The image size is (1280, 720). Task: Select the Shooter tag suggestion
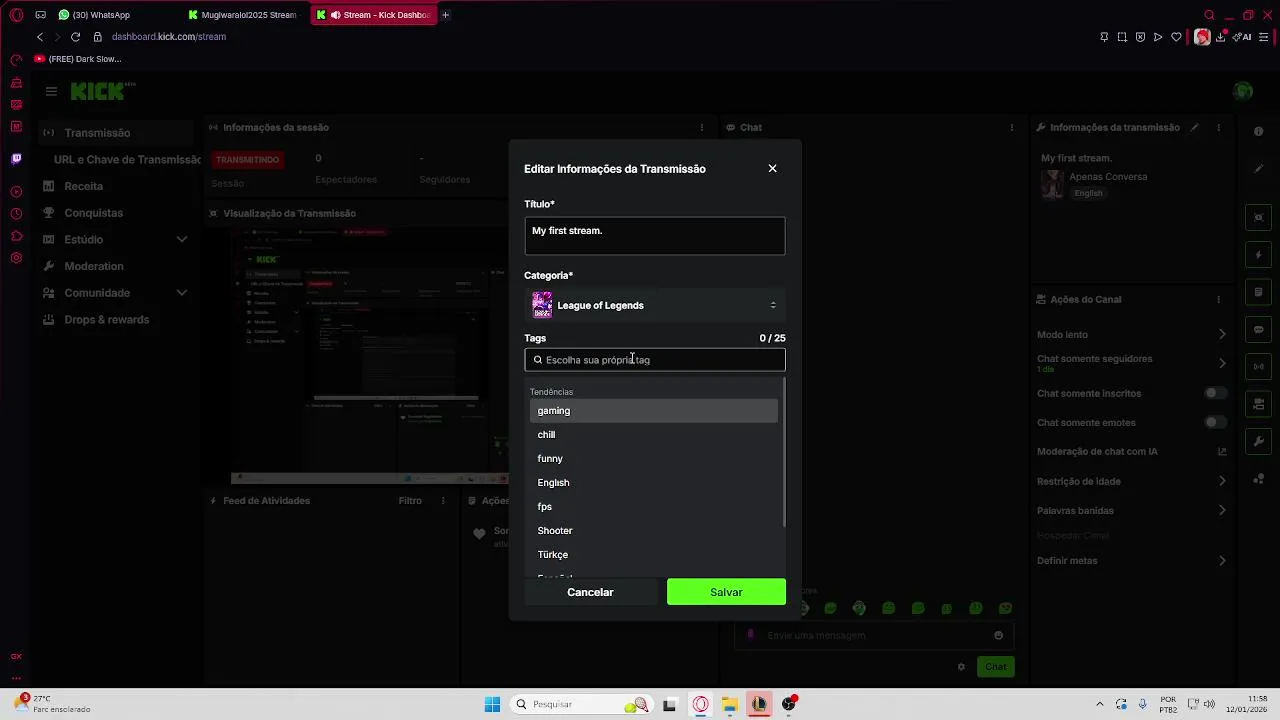[x=653, y=531]
